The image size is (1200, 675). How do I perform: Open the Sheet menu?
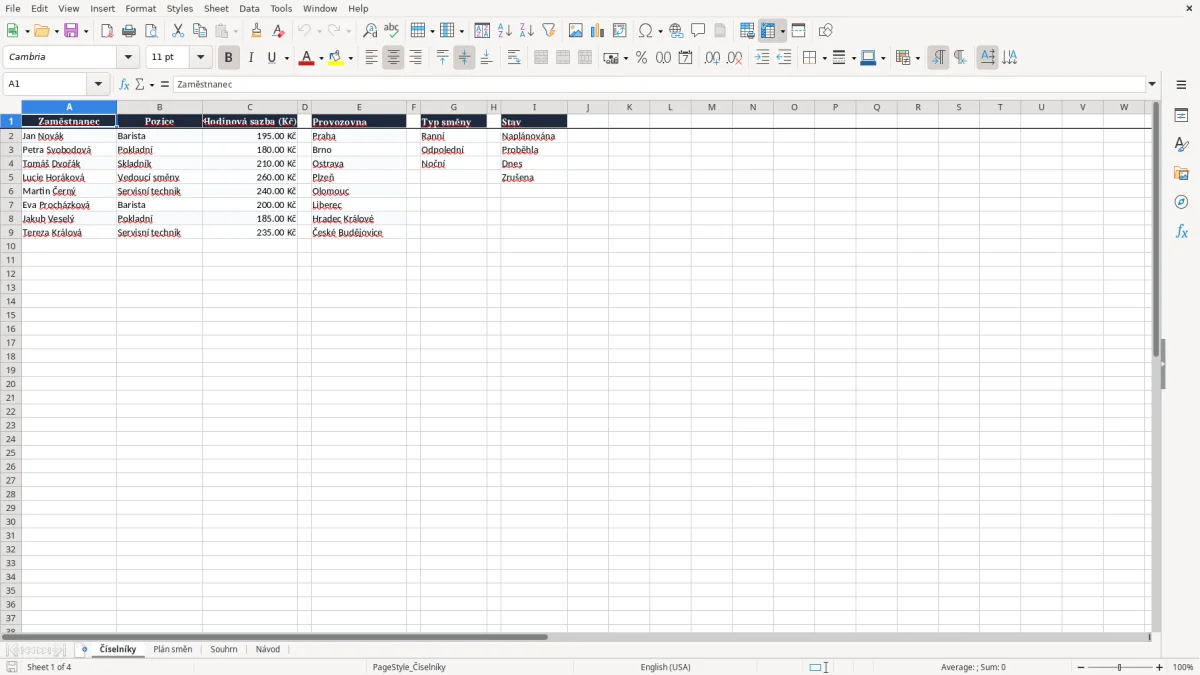point(216,8)
